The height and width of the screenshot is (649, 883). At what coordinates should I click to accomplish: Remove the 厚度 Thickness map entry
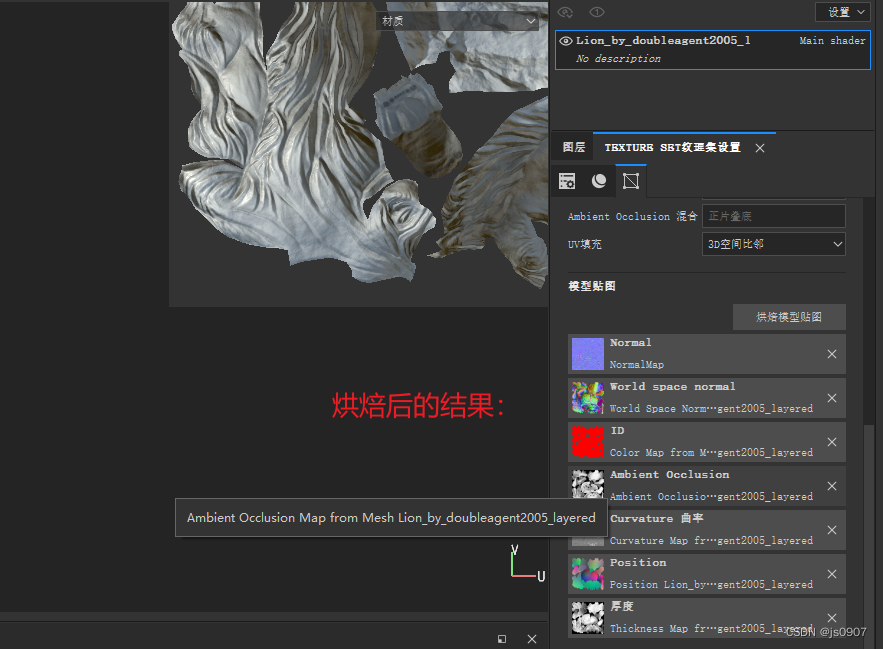831,618
